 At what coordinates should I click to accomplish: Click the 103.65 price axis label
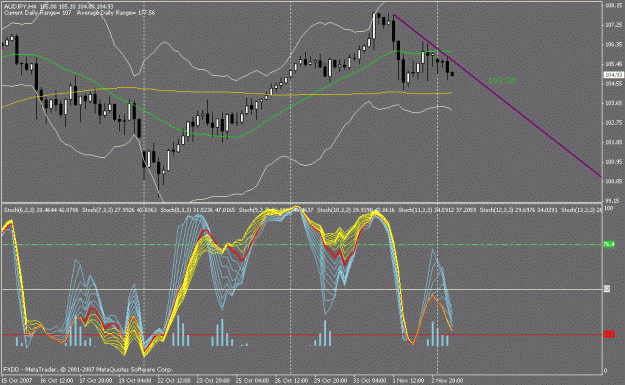(x=614, y=103)
